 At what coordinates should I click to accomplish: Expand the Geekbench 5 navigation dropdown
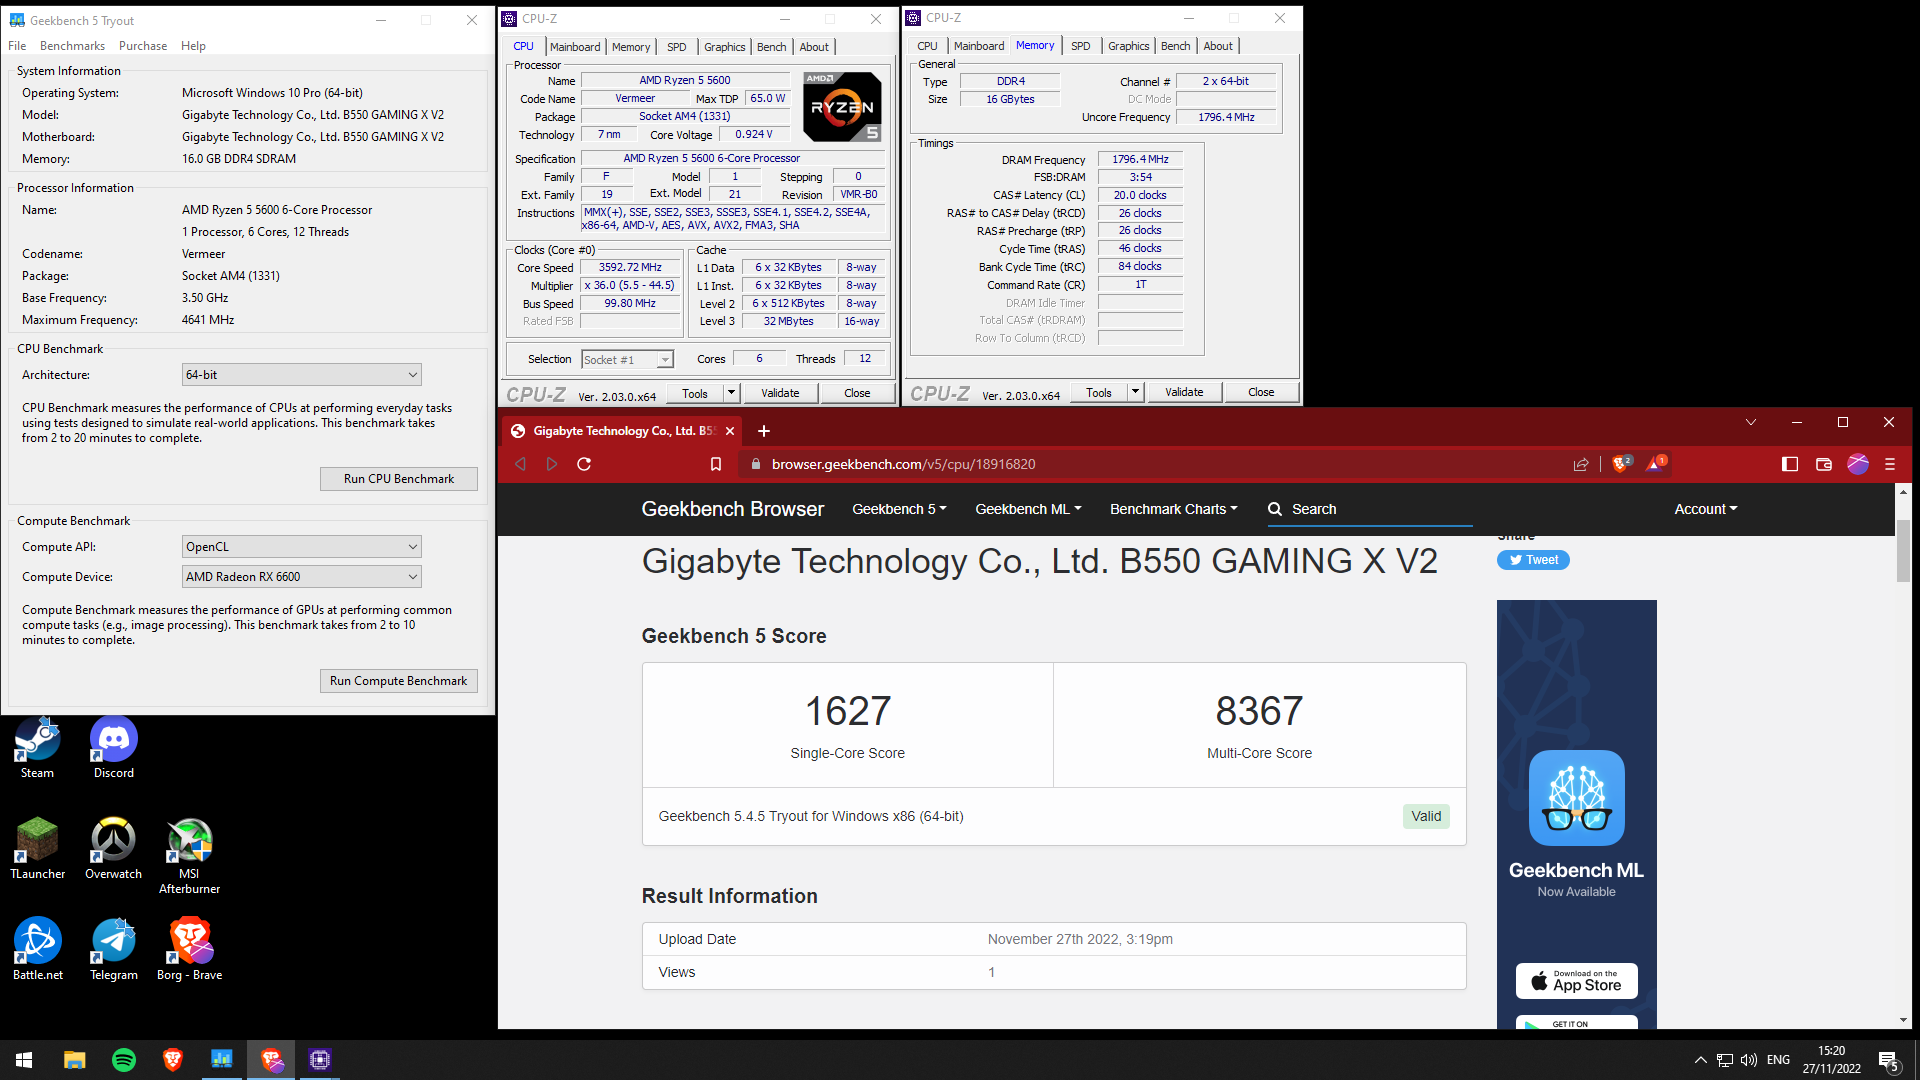tap(899, 509)
